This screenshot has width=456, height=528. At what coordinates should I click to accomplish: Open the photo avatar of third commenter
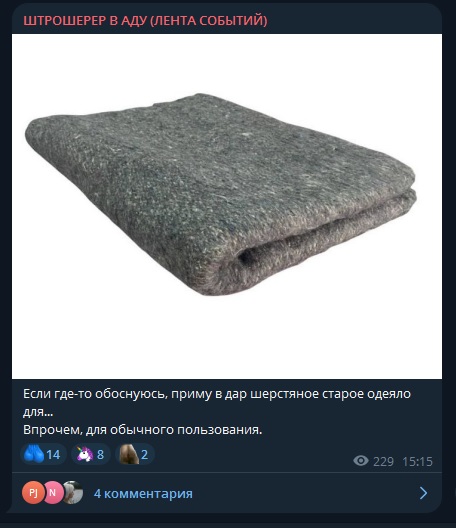click(73, 493)
